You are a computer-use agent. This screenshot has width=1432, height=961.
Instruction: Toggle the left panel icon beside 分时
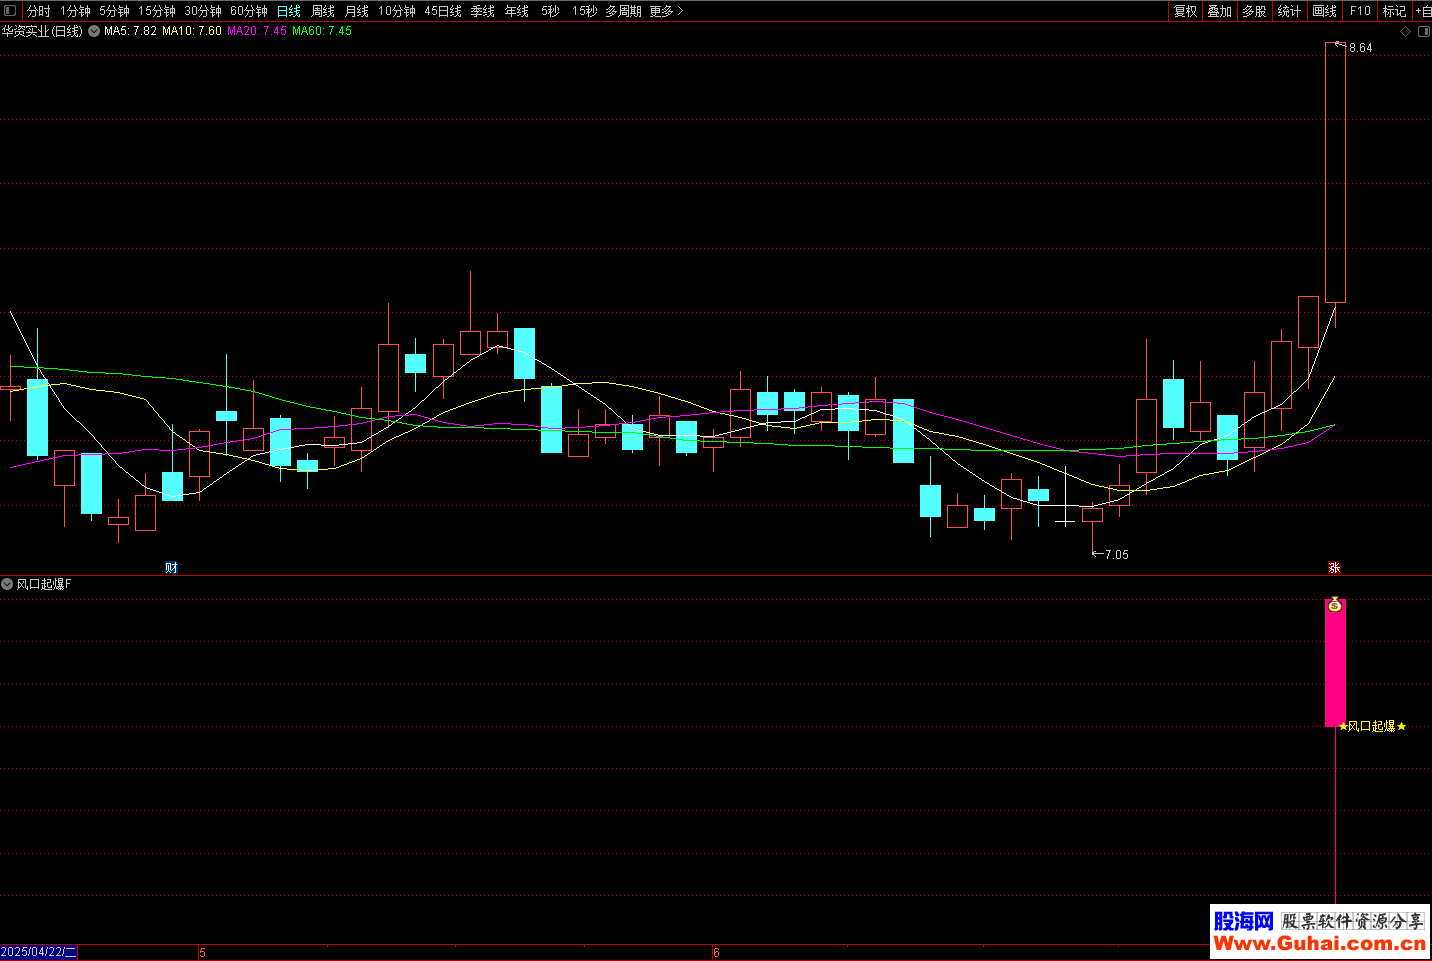[x=11, y=11]
